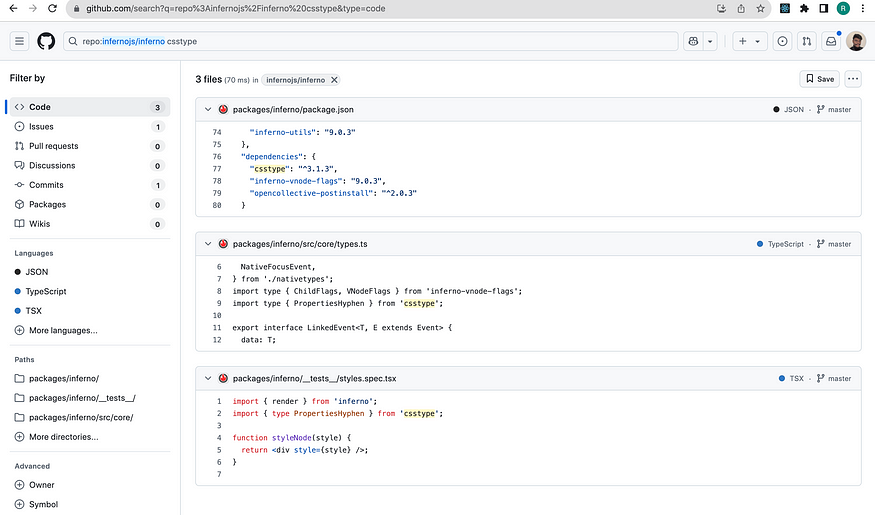The image size is (875, 515).
Task: Select the Discussions filter
Action: [x=90, y=166]
